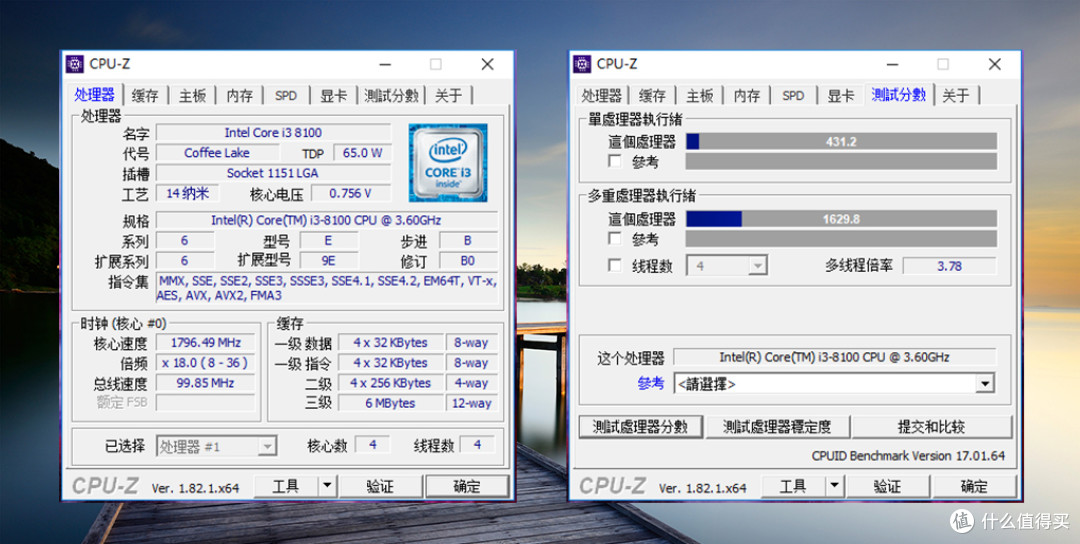Viewport: 1080px width, 544px height.
Task: Click the 三级 cache value 6 MBytes
Action: [x=391, y=404]
